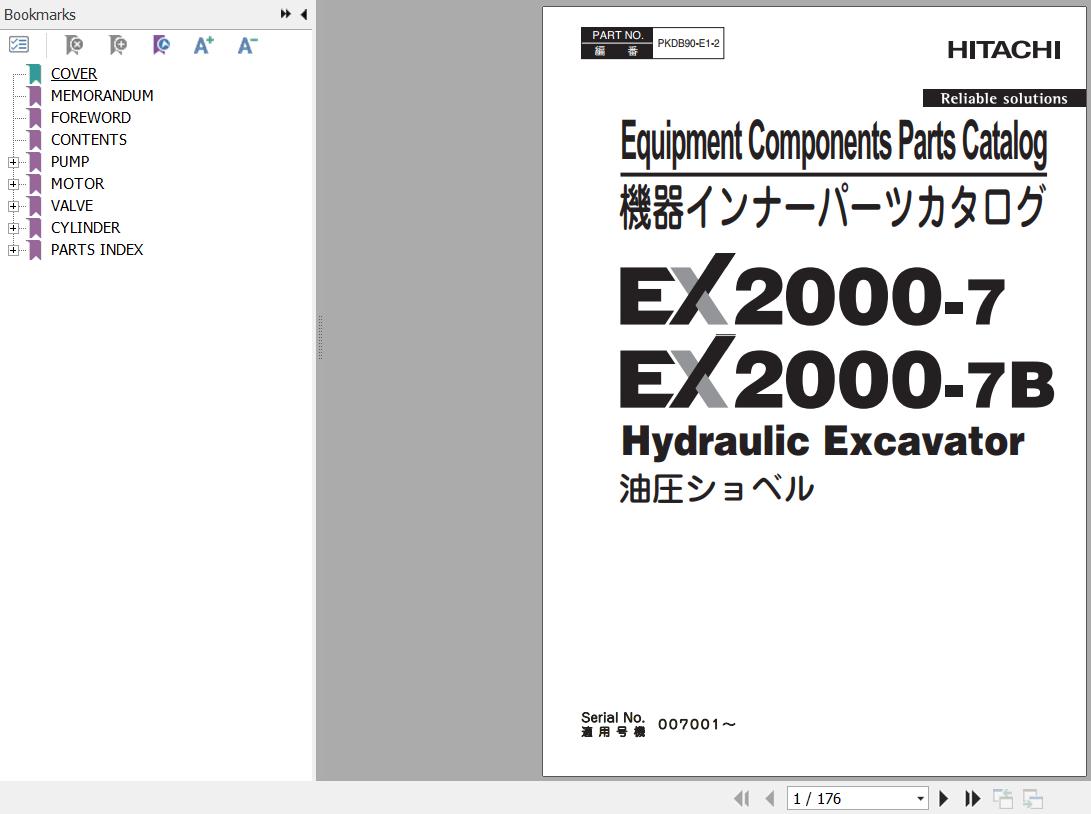Go to the CONTENTS bookmark
The width and height of the screenshot is (1091, 814).
88,140
